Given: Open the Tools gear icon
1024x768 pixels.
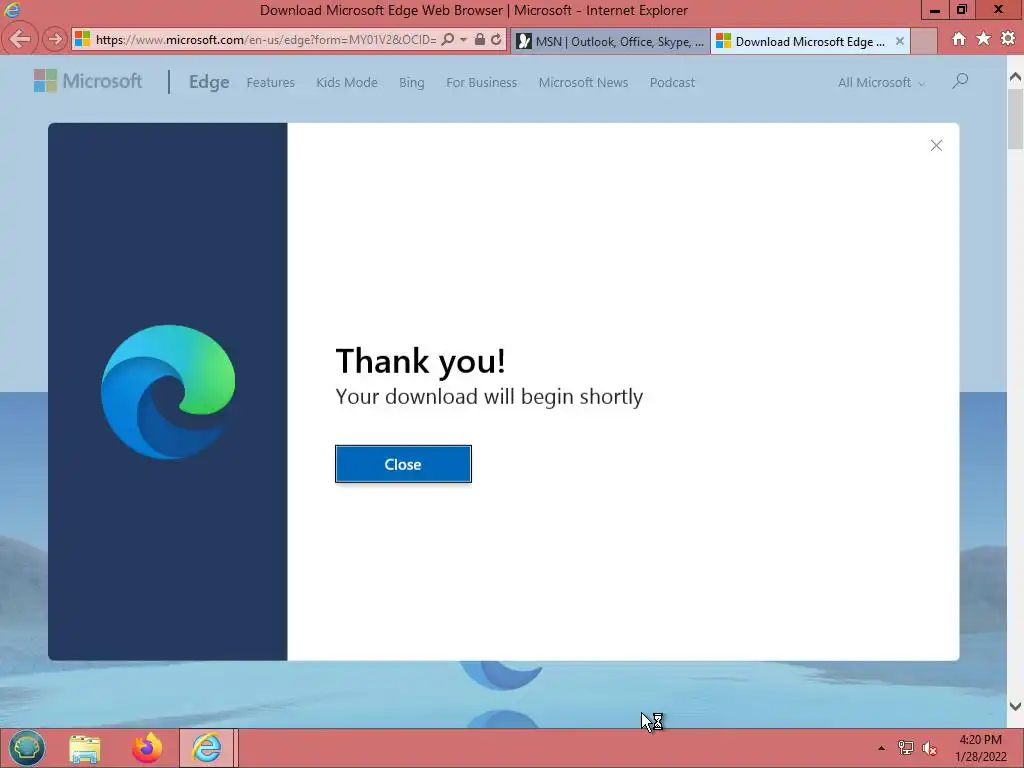Looking at the screenshot, I should [x=1008, y=39].
